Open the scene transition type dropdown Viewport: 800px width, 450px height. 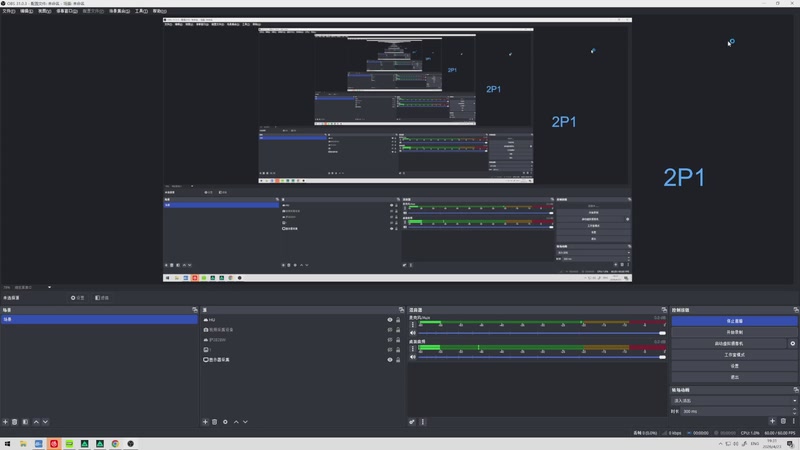coord(734,401)
